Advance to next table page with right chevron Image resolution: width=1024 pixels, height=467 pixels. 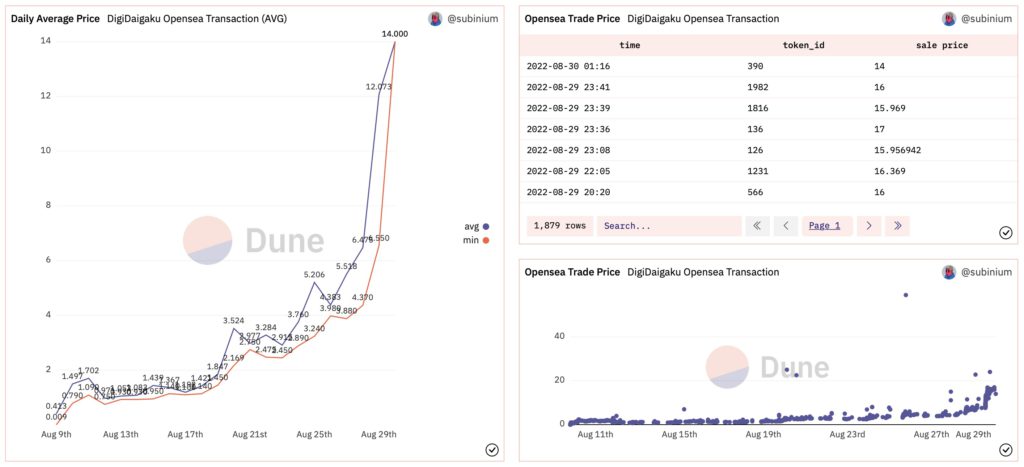pyautogui.click(x=869, y=226)
